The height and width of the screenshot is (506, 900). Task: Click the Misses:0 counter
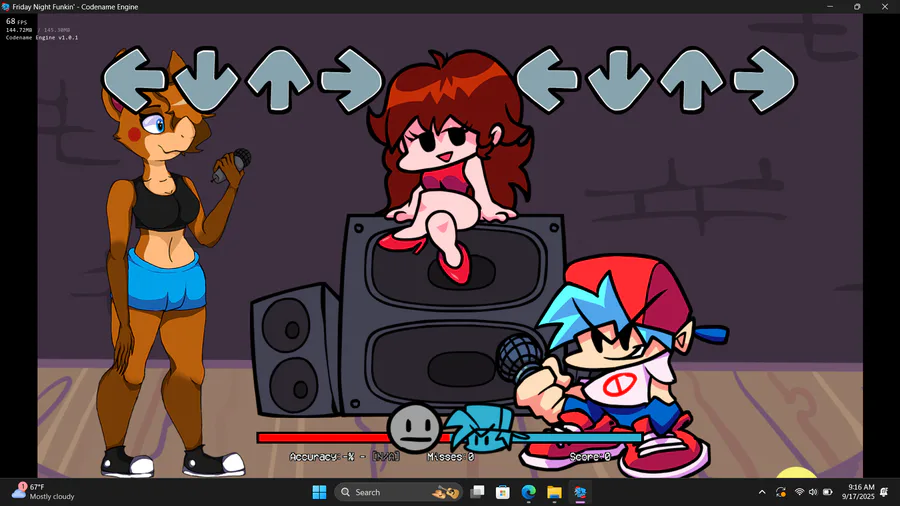[451, 457]
